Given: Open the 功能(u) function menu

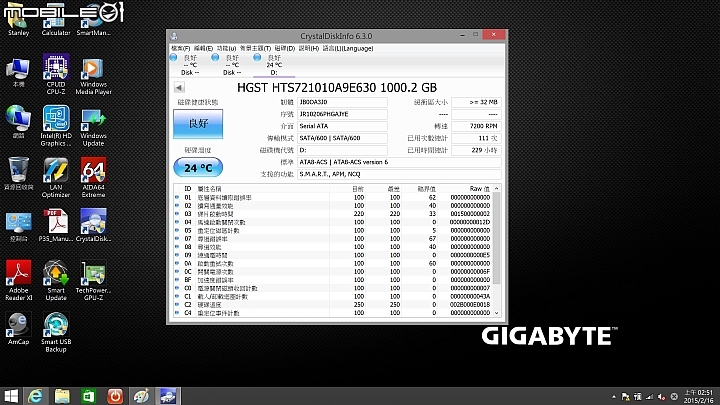Looking at the screenshot, I should point(226,48).
